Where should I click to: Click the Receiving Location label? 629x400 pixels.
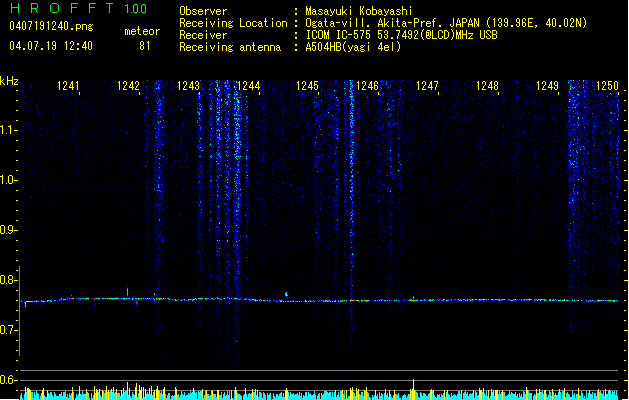(233, 23)
